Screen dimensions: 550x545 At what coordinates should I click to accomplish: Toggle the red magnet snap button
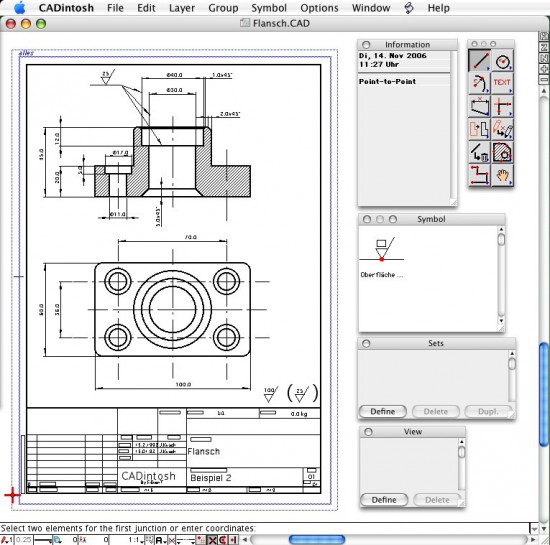point(223,540)
